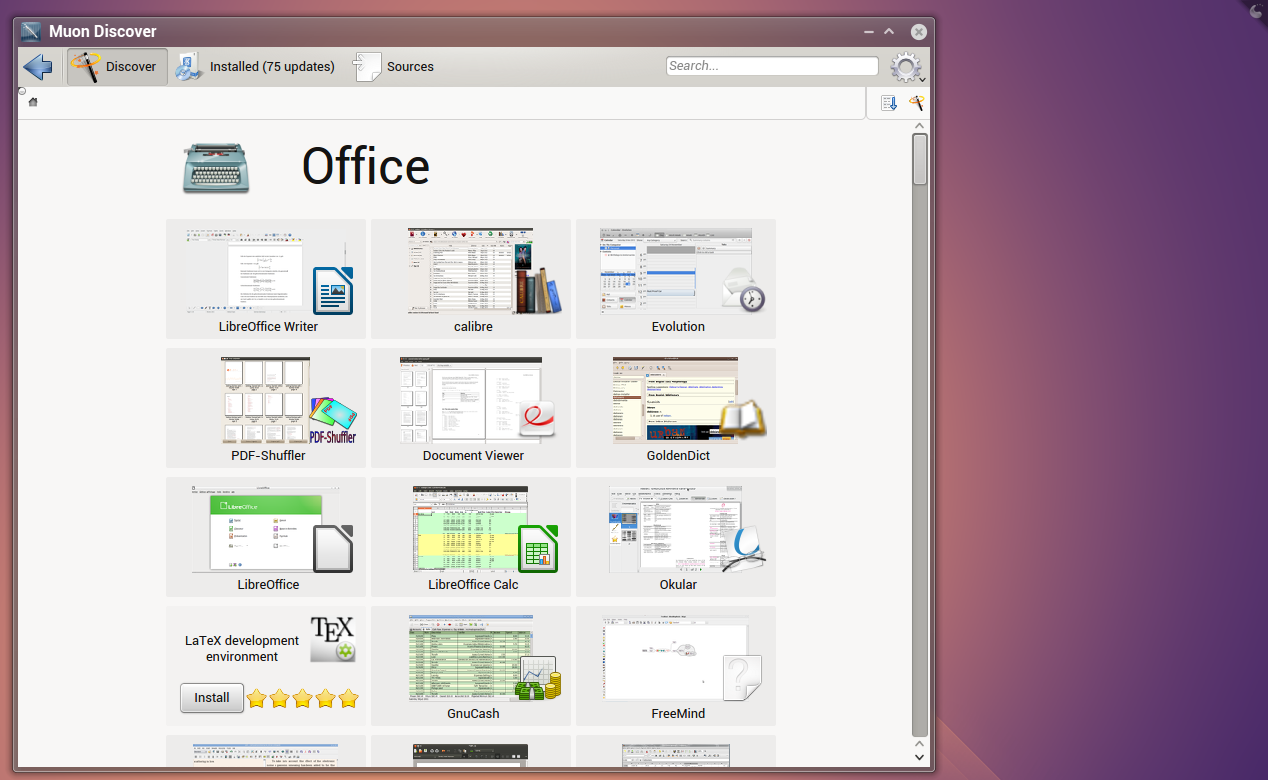Open Installed (75 updates) tab
This screenshot has width=1268, height=780.
[x=255, y=67]
